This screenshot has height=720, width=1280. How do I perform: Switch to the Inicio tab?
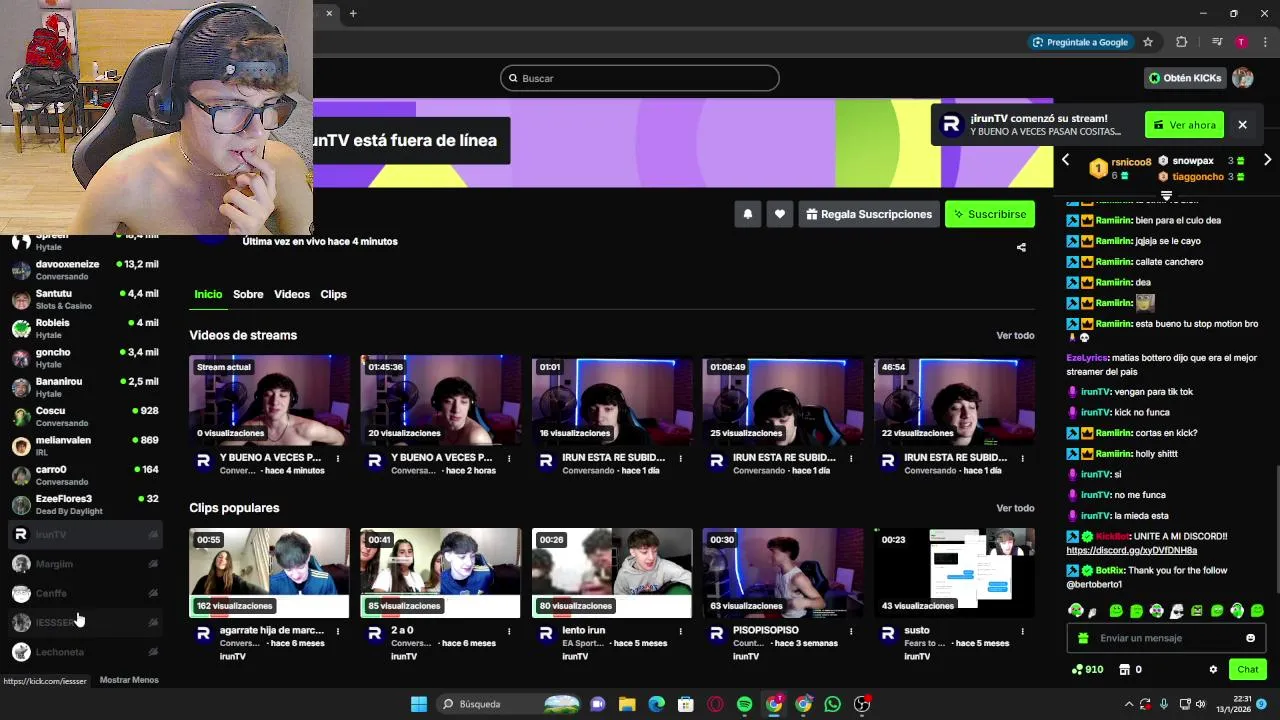(208, 294)
